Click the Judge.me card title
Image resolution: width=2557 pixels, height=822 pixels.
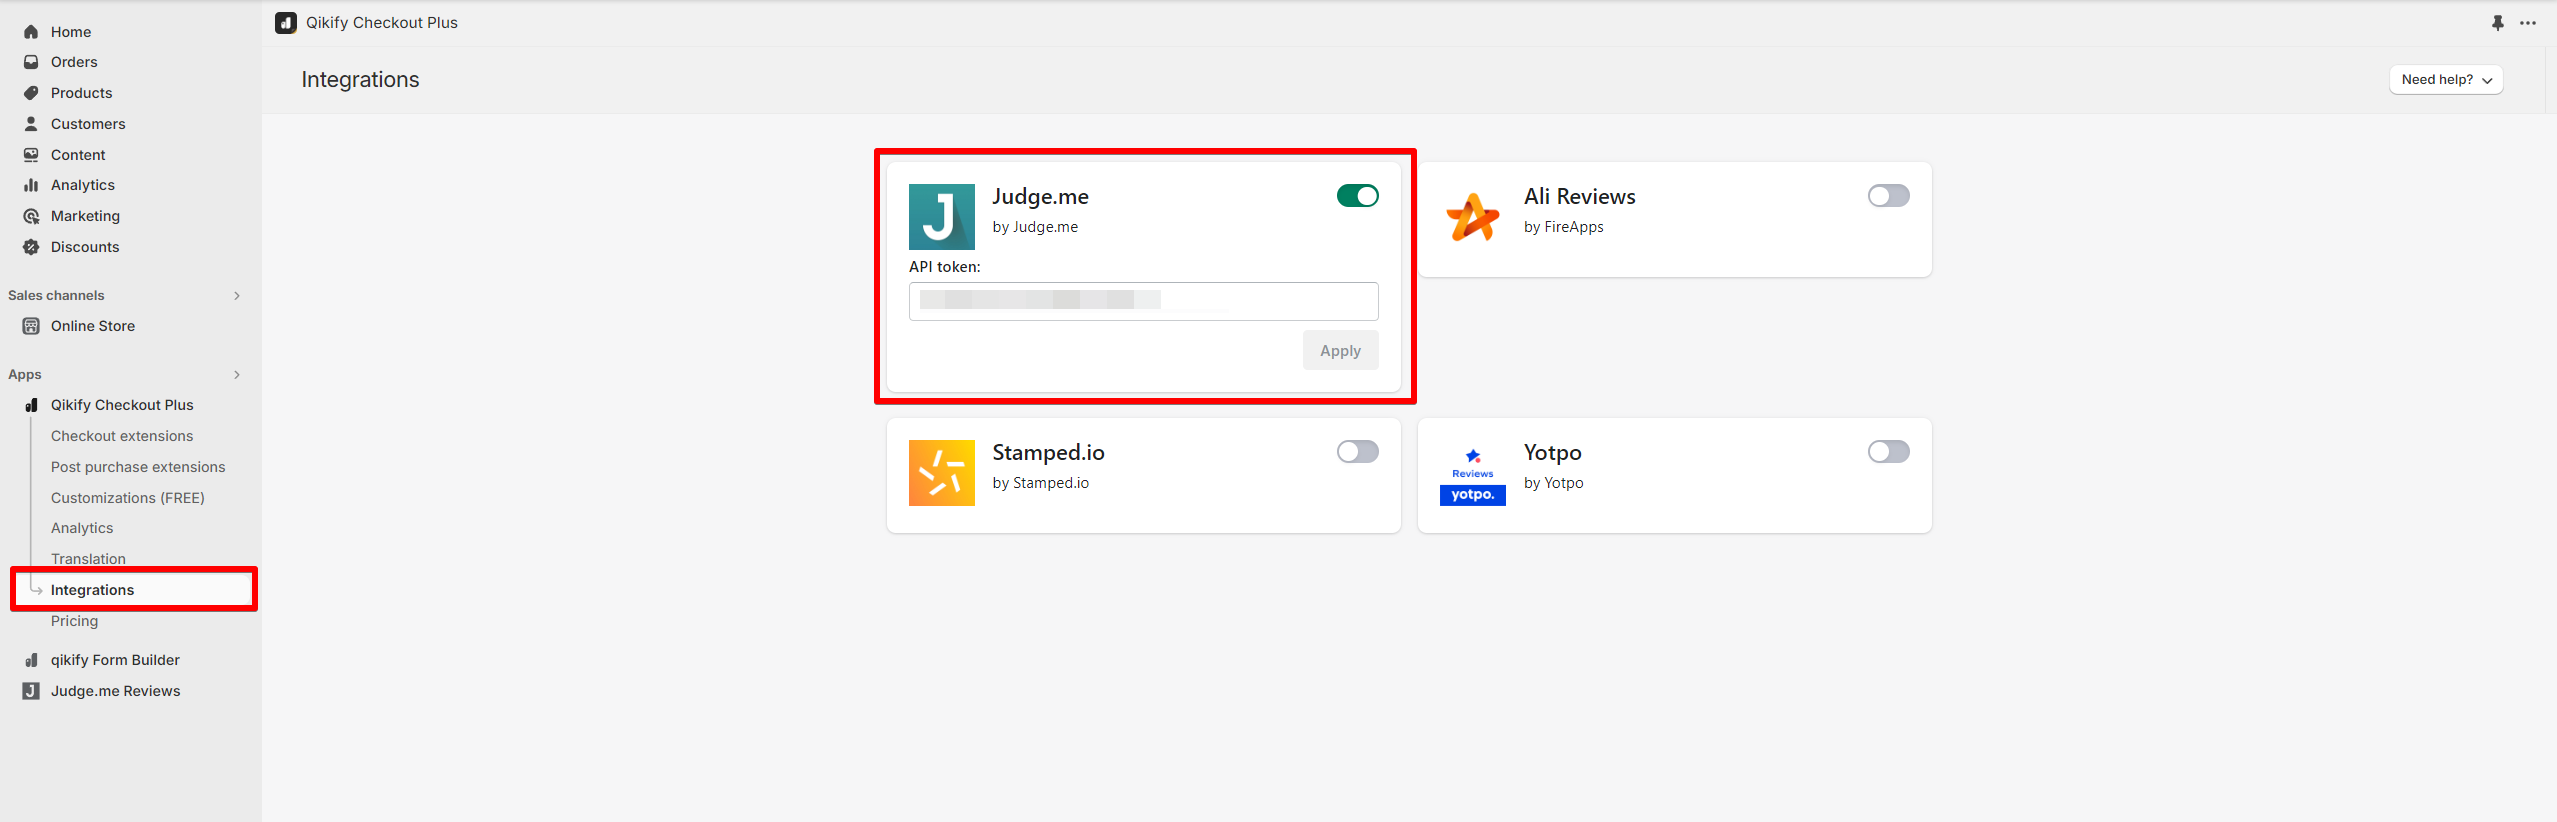pos(1040,197)
